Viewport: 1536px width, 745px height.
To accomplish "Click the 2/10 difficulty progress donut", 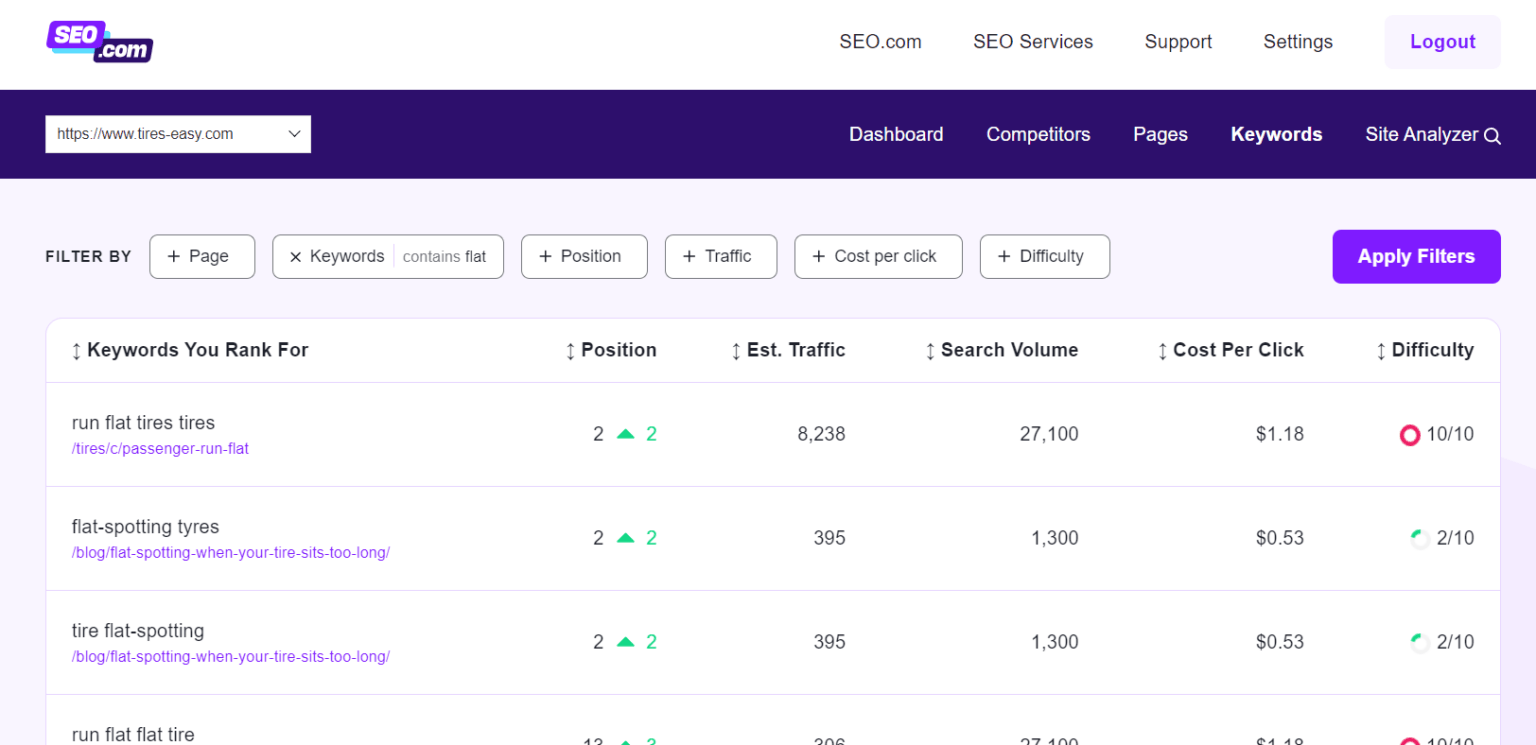I will click(x=1420, y=538).
